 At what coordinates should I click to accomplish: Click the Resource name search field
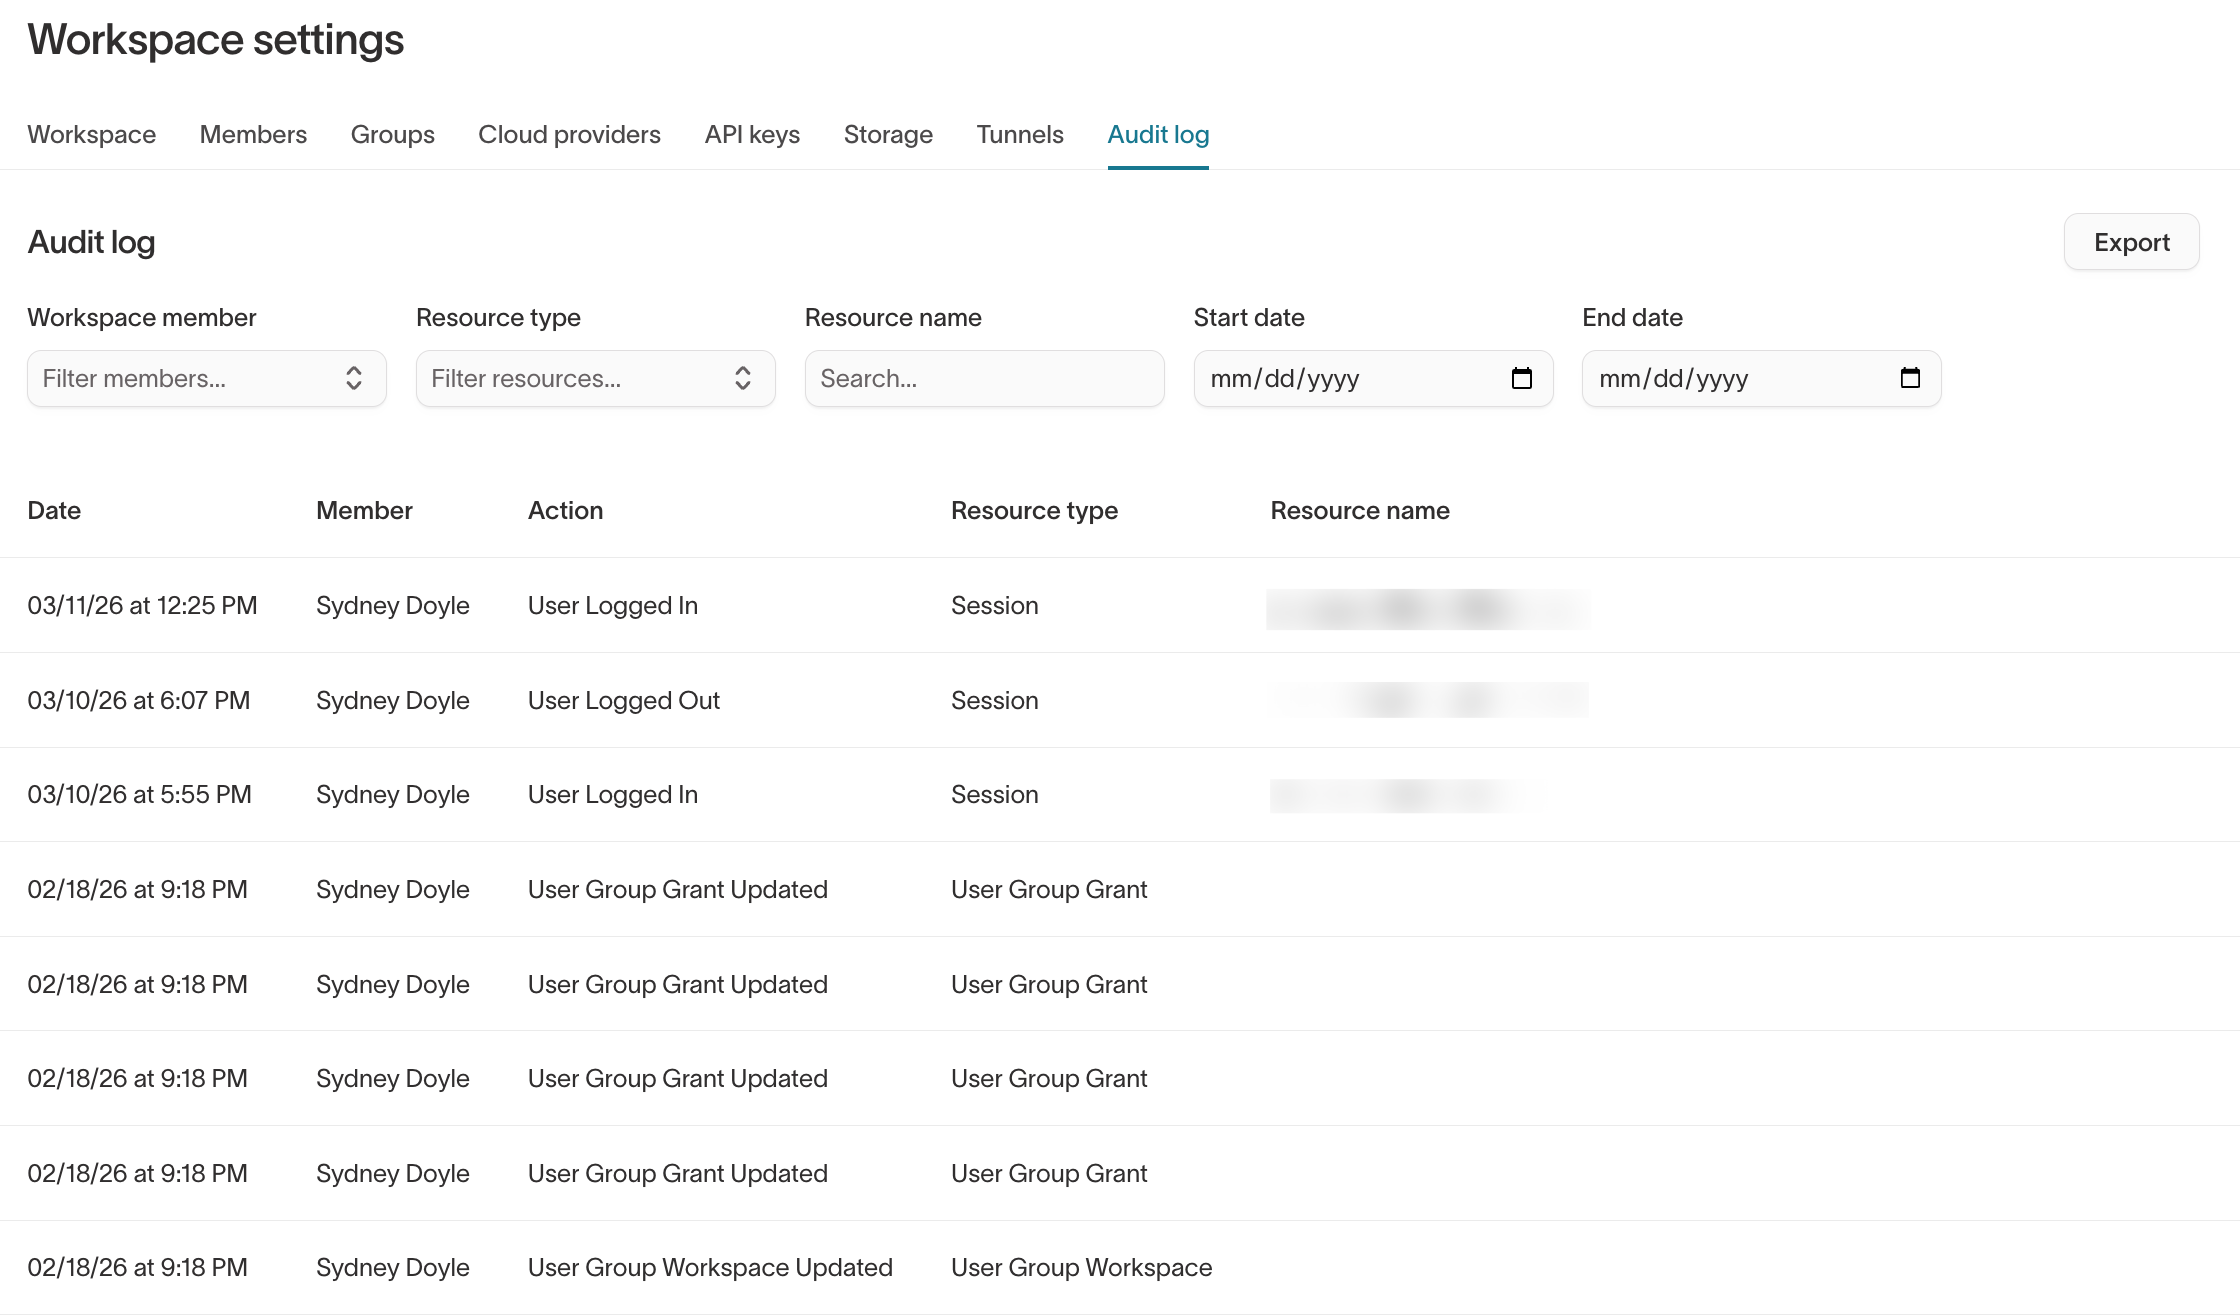984,378
